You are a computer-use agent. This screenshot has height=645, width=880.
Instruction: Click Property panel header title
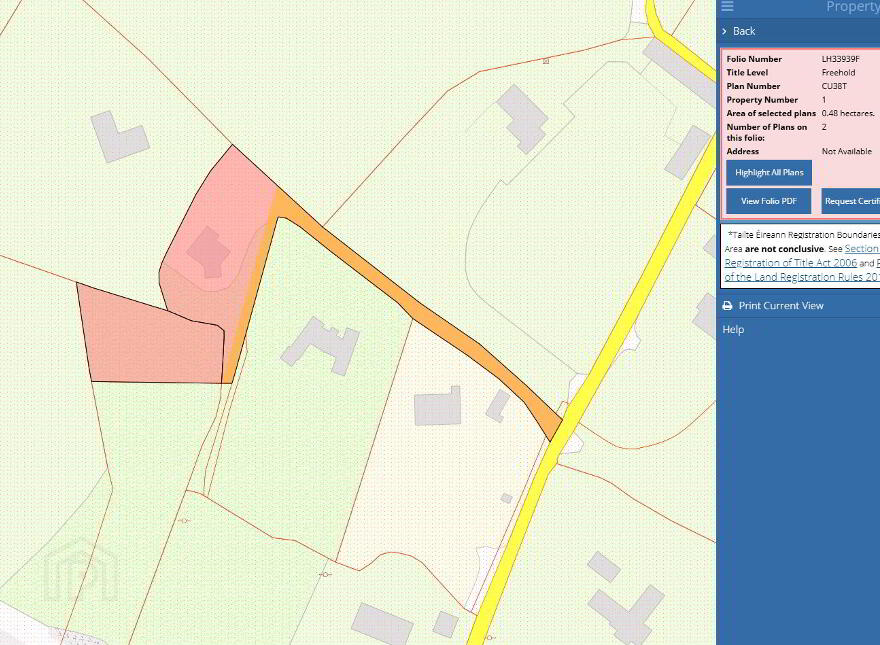[852, 7]
